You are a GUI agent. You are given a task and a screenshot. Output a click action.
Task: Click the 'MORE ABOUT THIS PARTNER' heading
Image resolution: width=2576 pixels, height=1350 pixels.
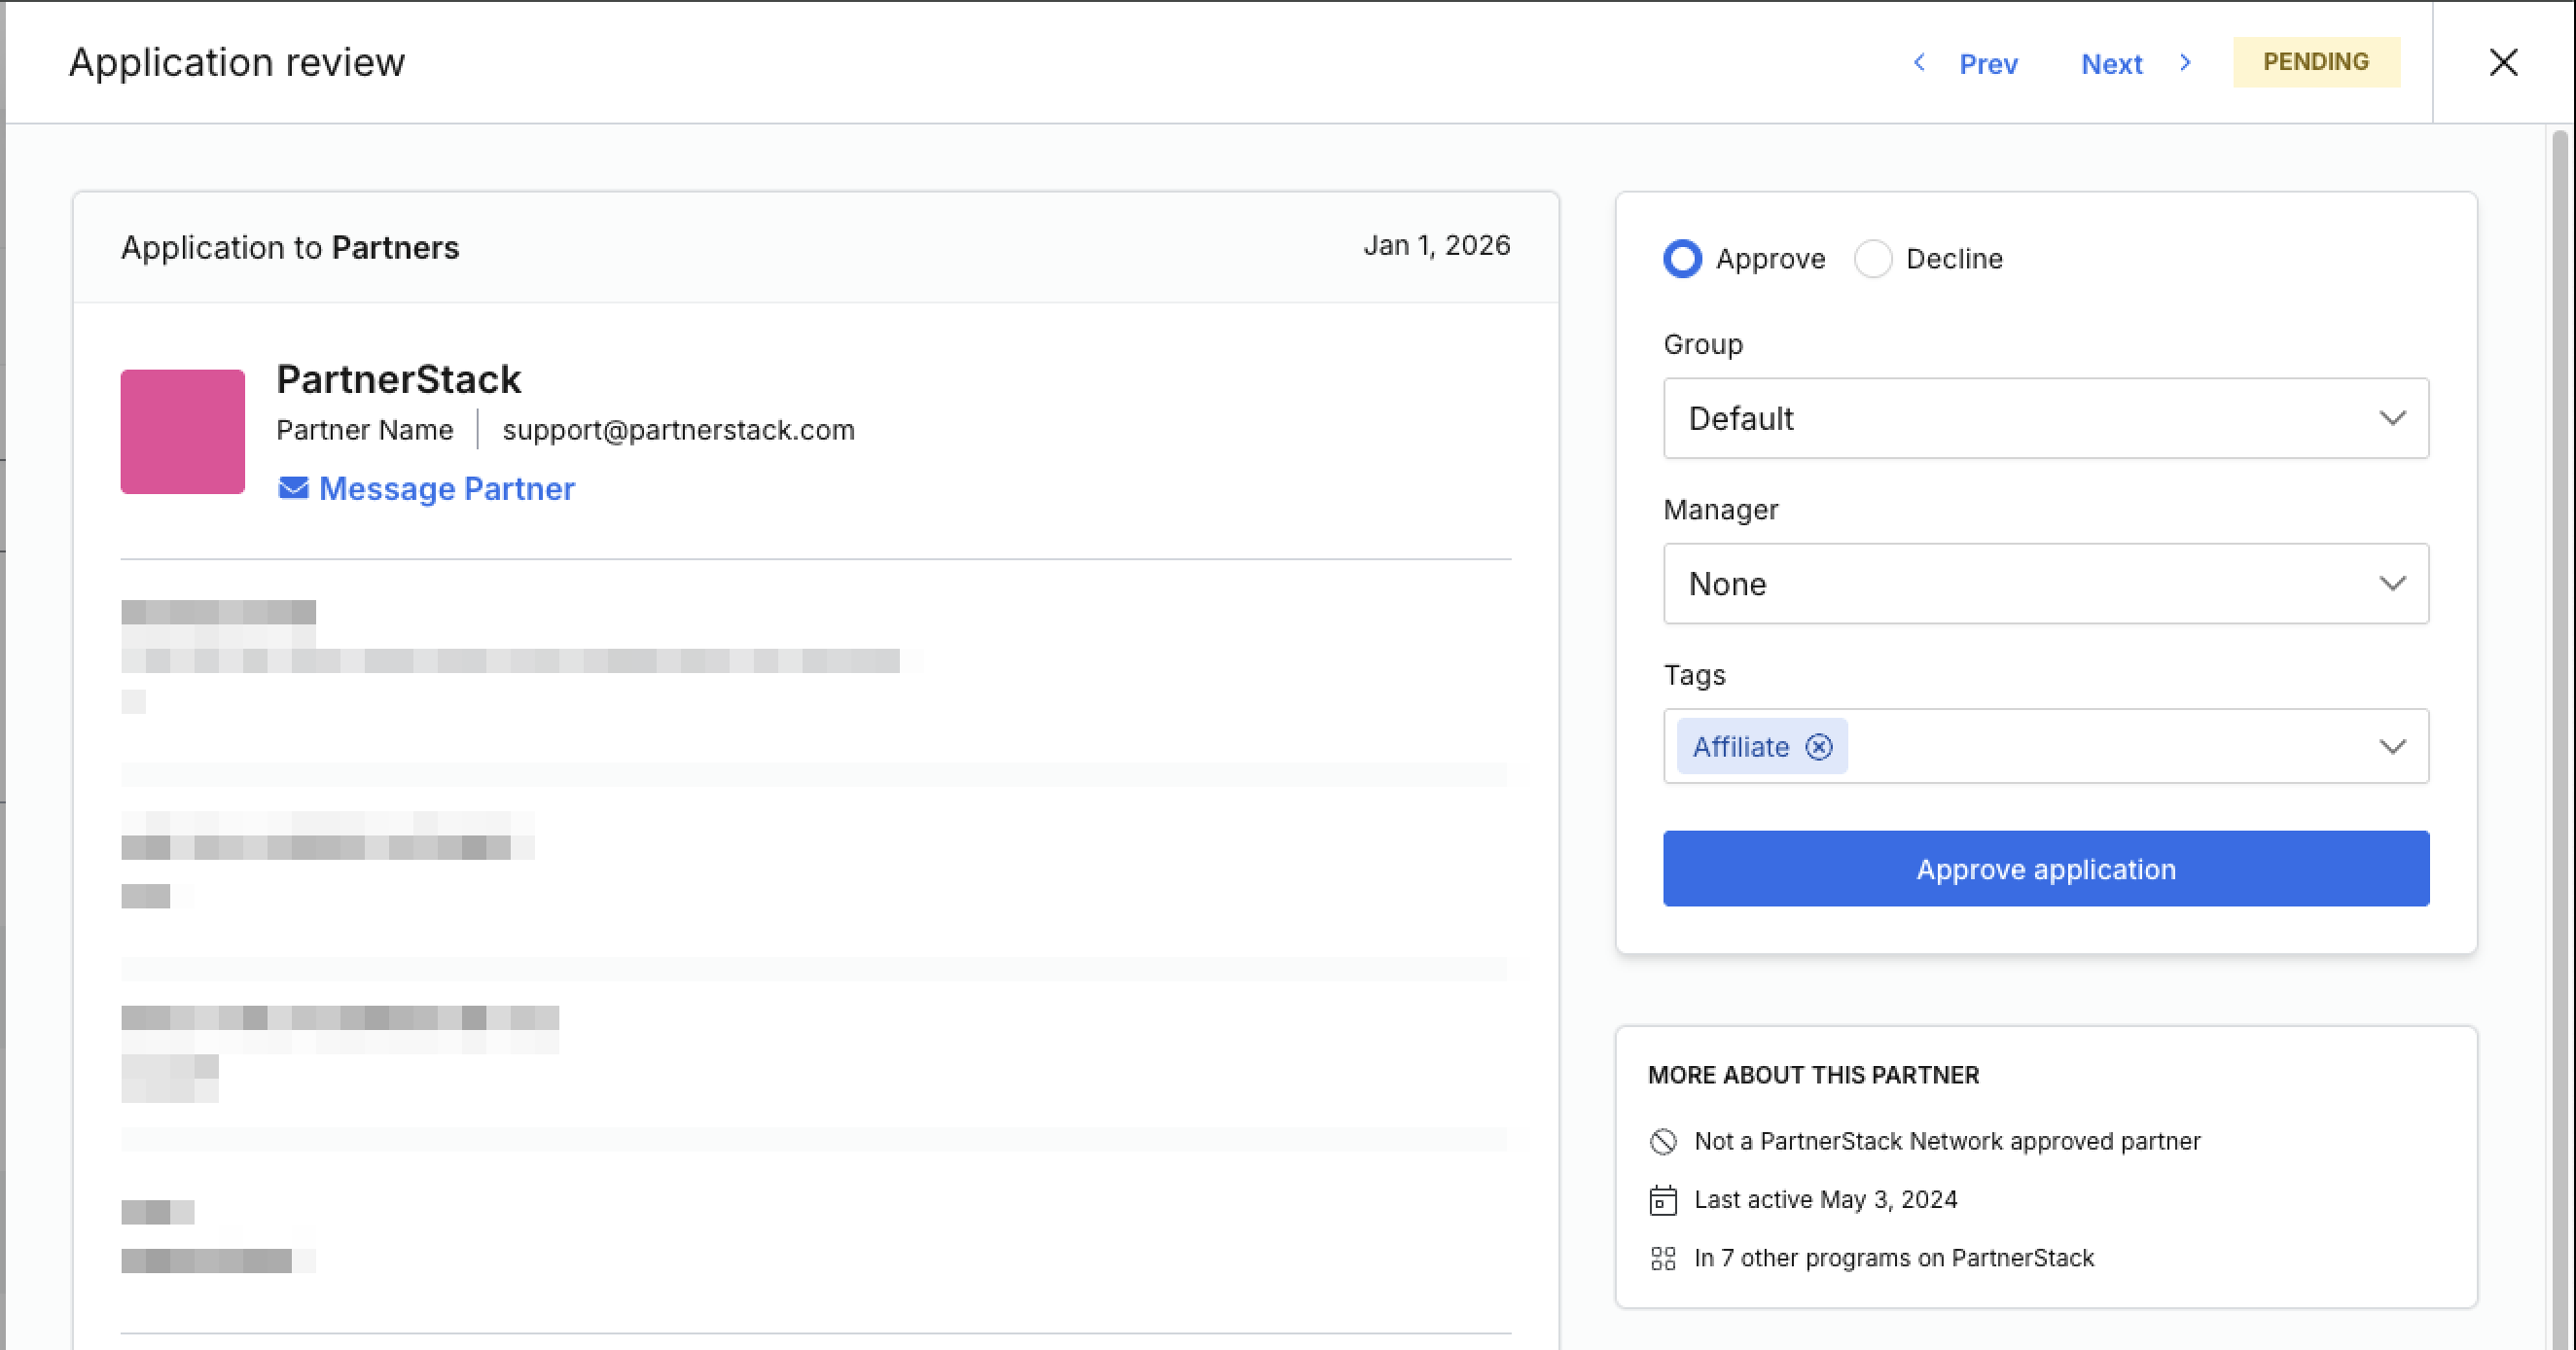(x=1813, y=1075)
